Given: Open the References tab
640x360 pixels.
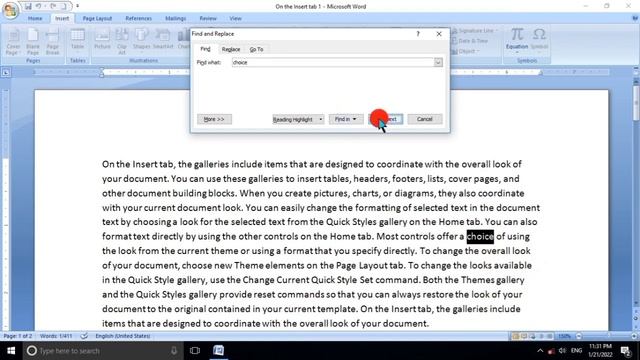Looking at the screenshot, I should (138, 18).
